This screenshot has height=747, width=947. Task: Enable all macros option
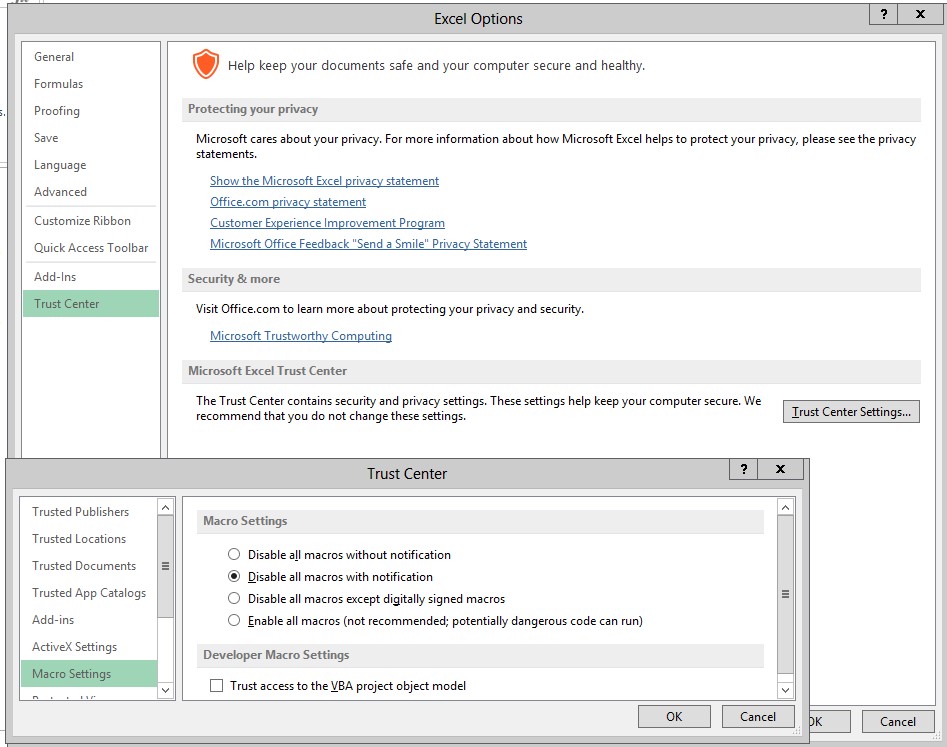(x=232, y=620)
